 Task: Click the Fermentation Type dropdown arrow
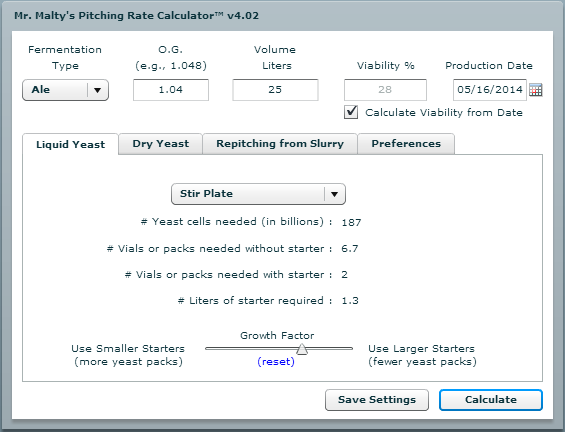pos(97,90)
